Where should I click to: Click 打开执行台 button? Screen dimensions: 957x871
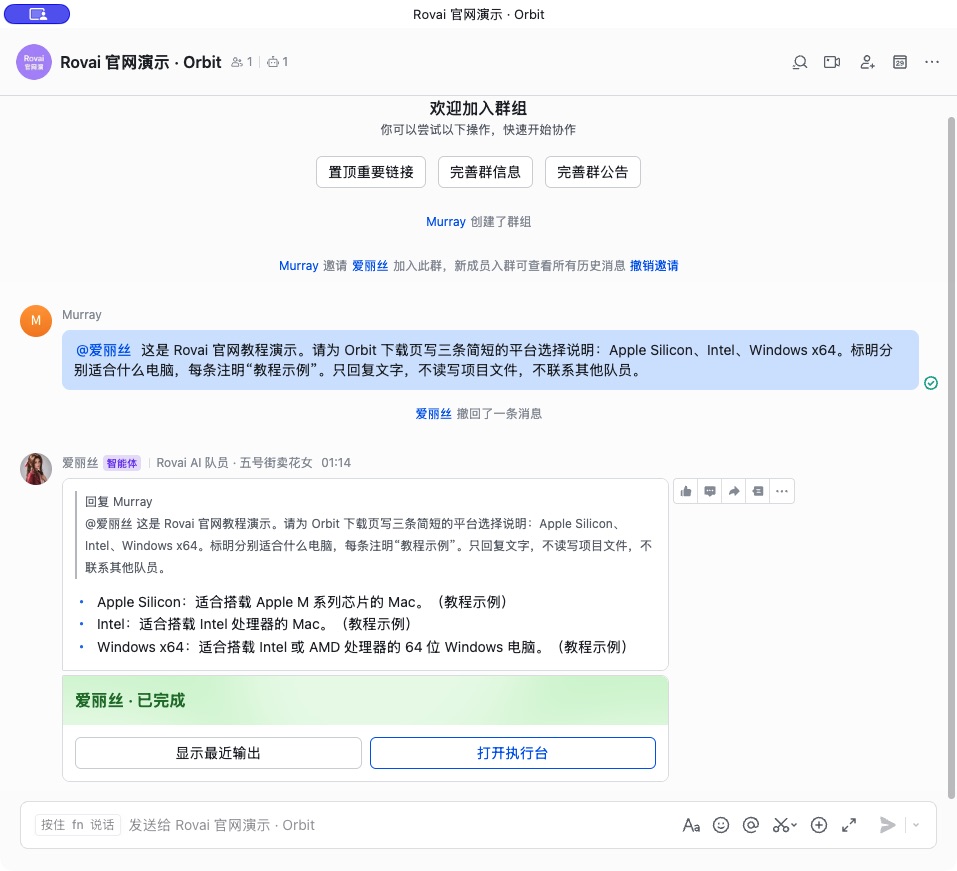[513, 753]
